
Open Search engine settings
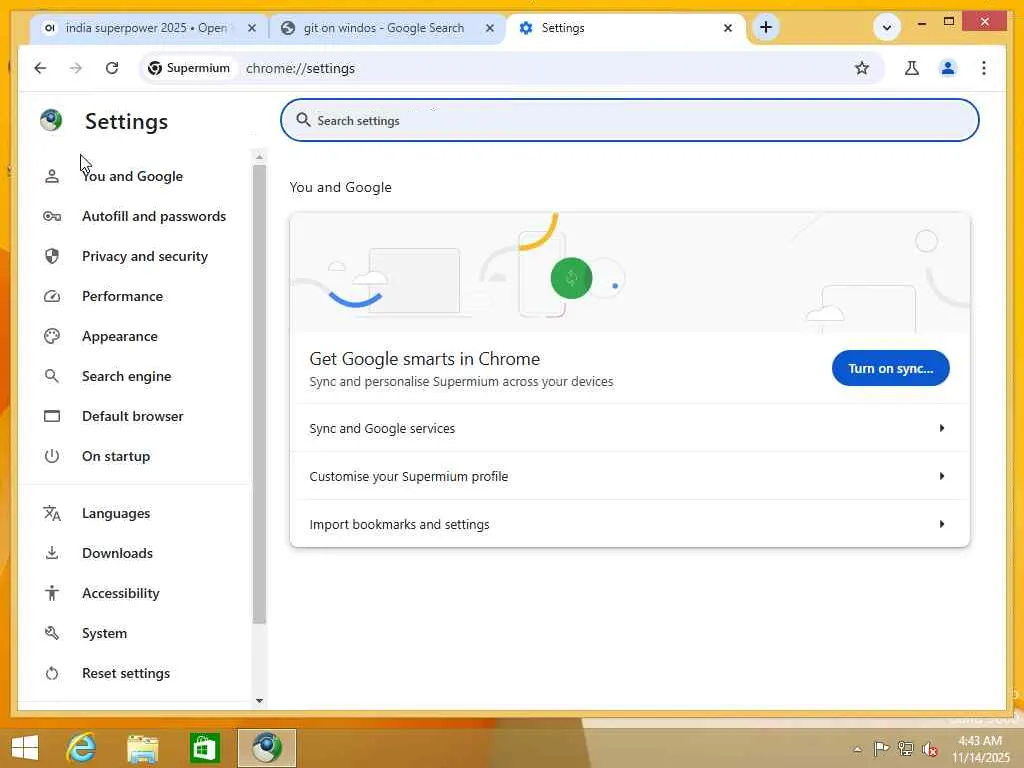126,376
